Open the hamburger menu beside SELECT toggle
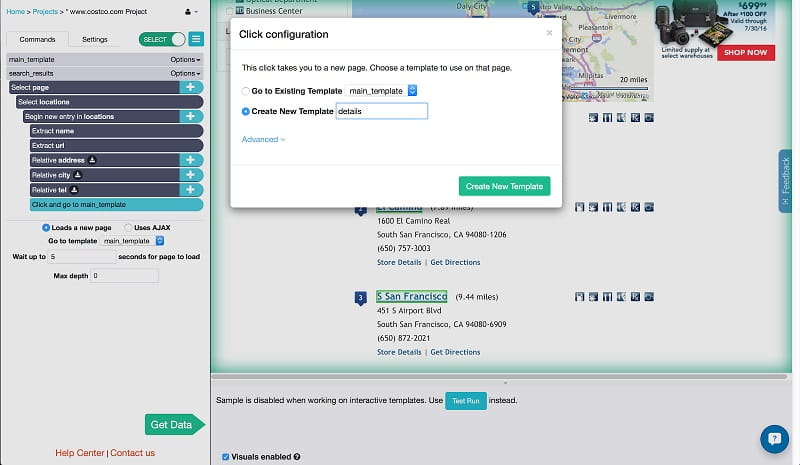 pyautogui.click(x=196, y=39)
